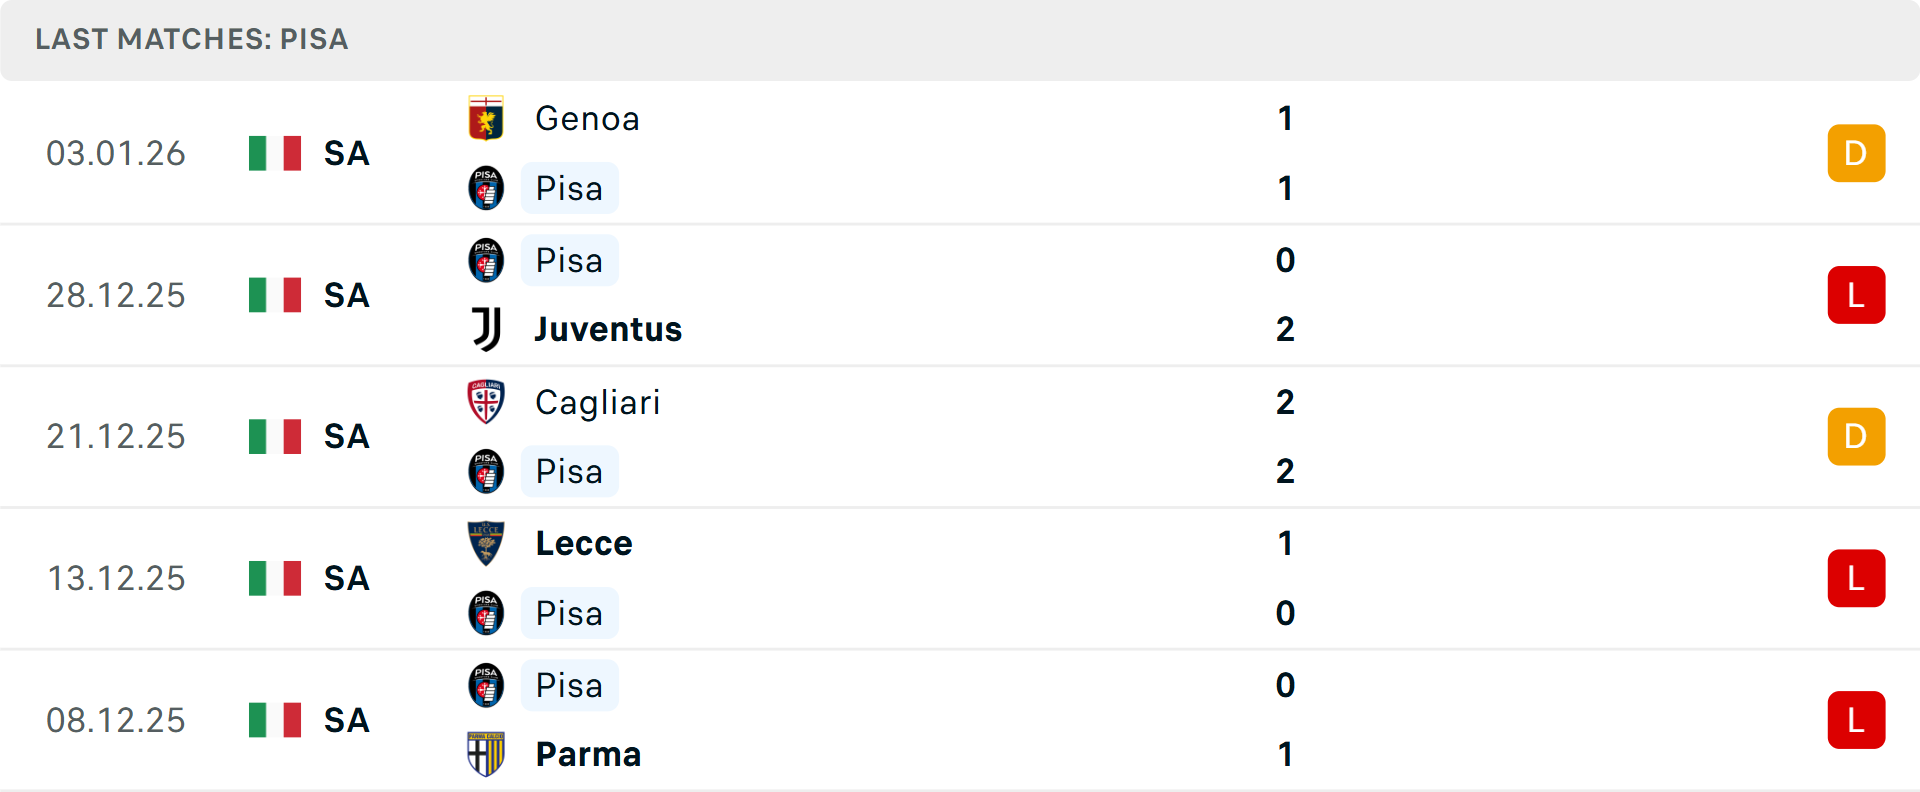Click the Lecce club crest
Viewport: 1920px width, 792px height.
pyautogui.click(x=486, y=544)
